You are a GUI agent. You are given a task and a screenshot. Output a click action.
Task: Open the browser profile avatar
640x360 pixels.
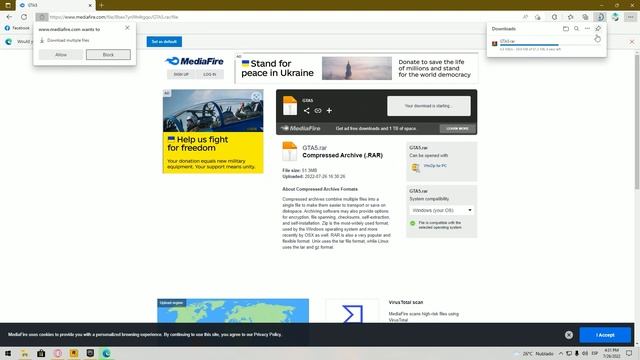tap(615, 17)
